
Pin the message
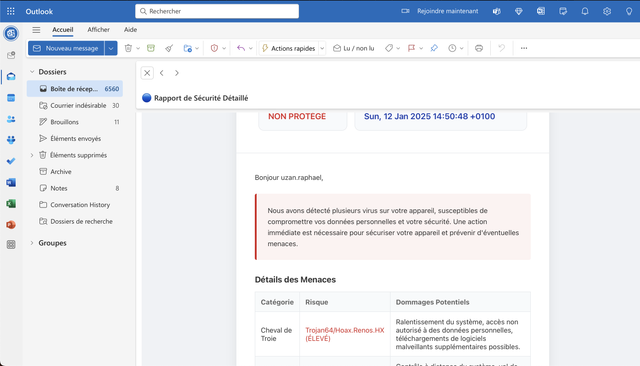coord(434,48)
